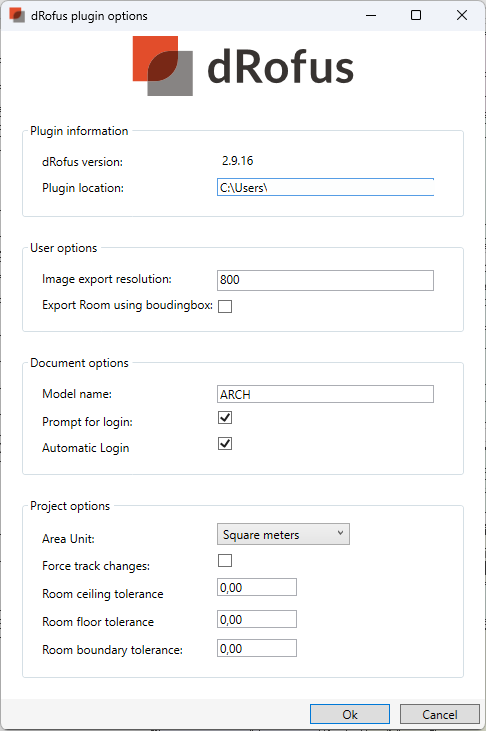Select the Room ceiling tolerance field

pos(257,587)
